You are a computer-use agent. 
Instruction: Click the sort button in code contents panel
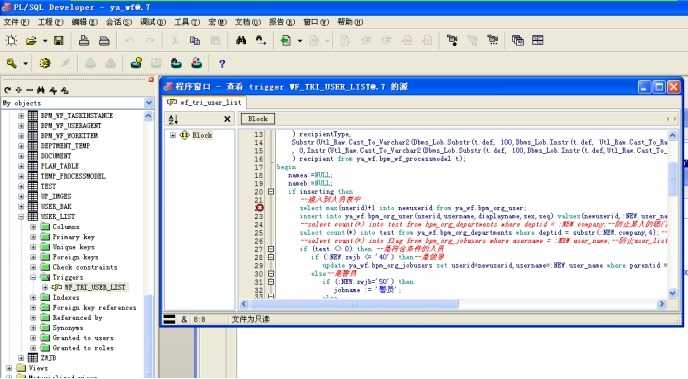[x=173, y=119]
